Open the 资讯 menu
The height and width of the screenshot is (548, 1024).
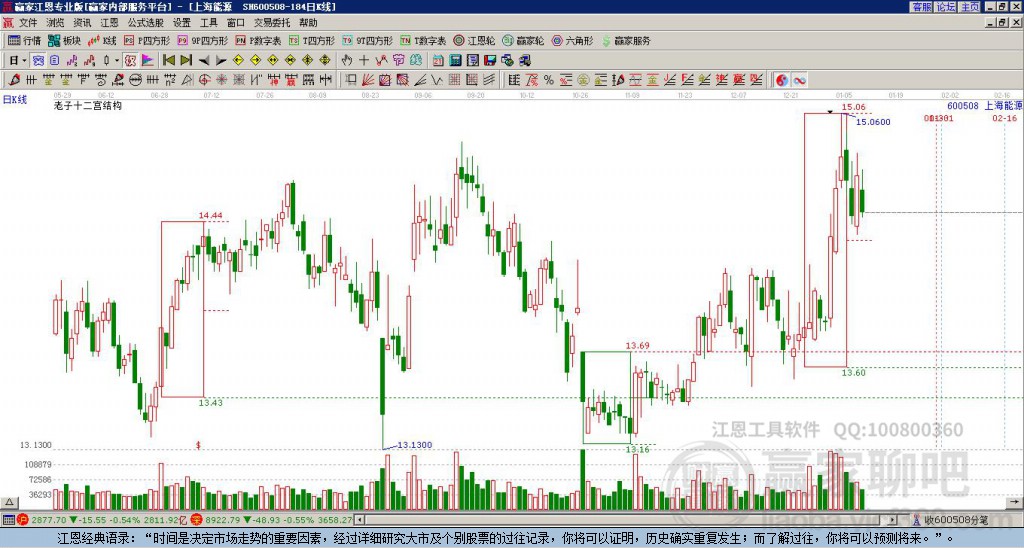82,23
